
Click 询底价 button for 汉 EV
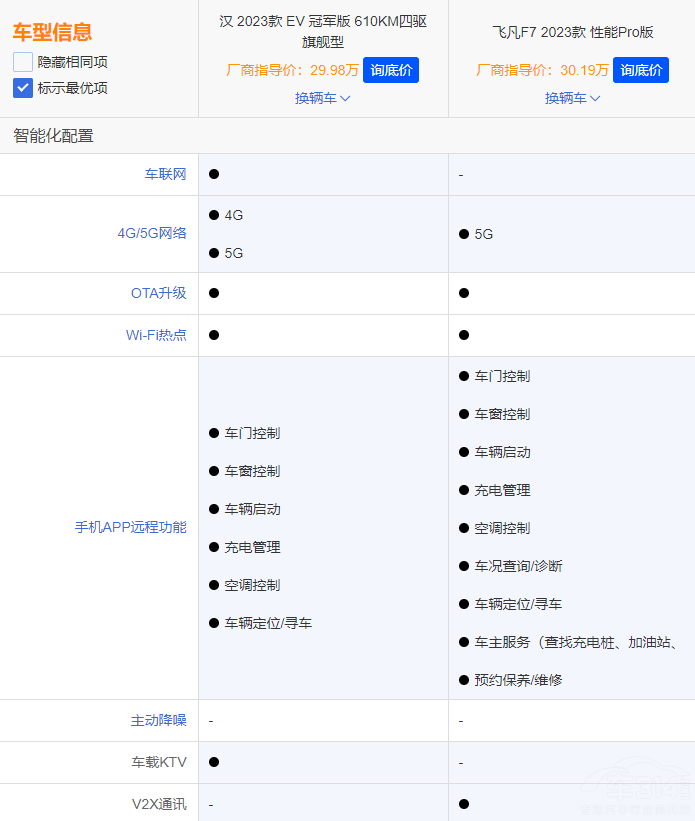pos(390,70)
